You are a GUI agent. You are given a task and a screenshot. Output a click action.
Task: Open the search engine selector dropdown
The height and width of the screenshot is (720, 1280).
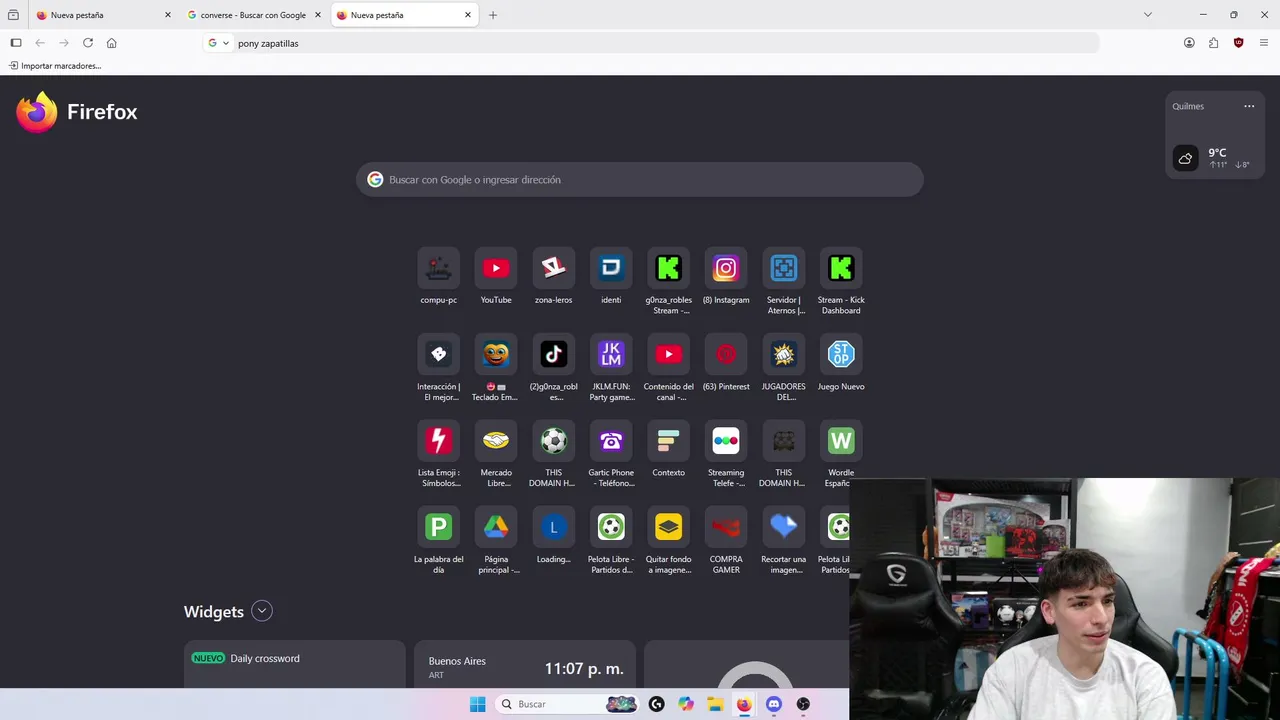click(x=219, y=43)
